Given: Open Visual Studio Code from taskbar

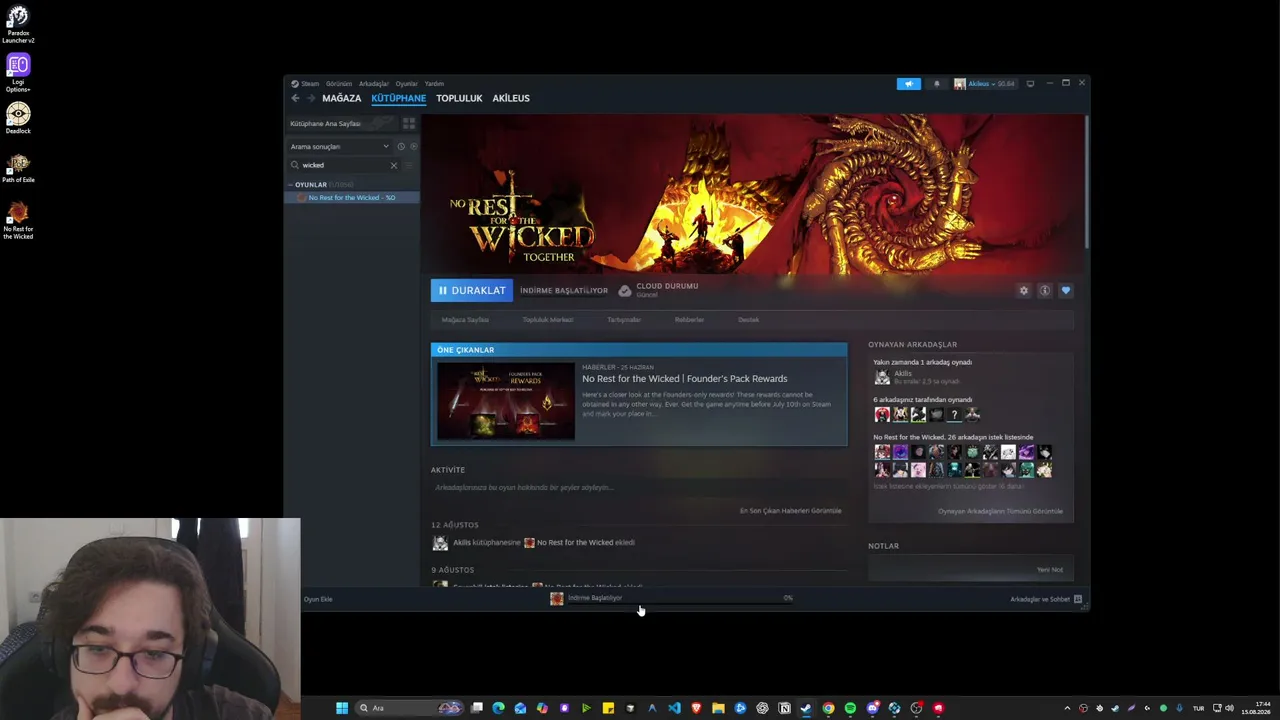Looking at the screenshot, I should pyautogui.click(x=674, y=708).
